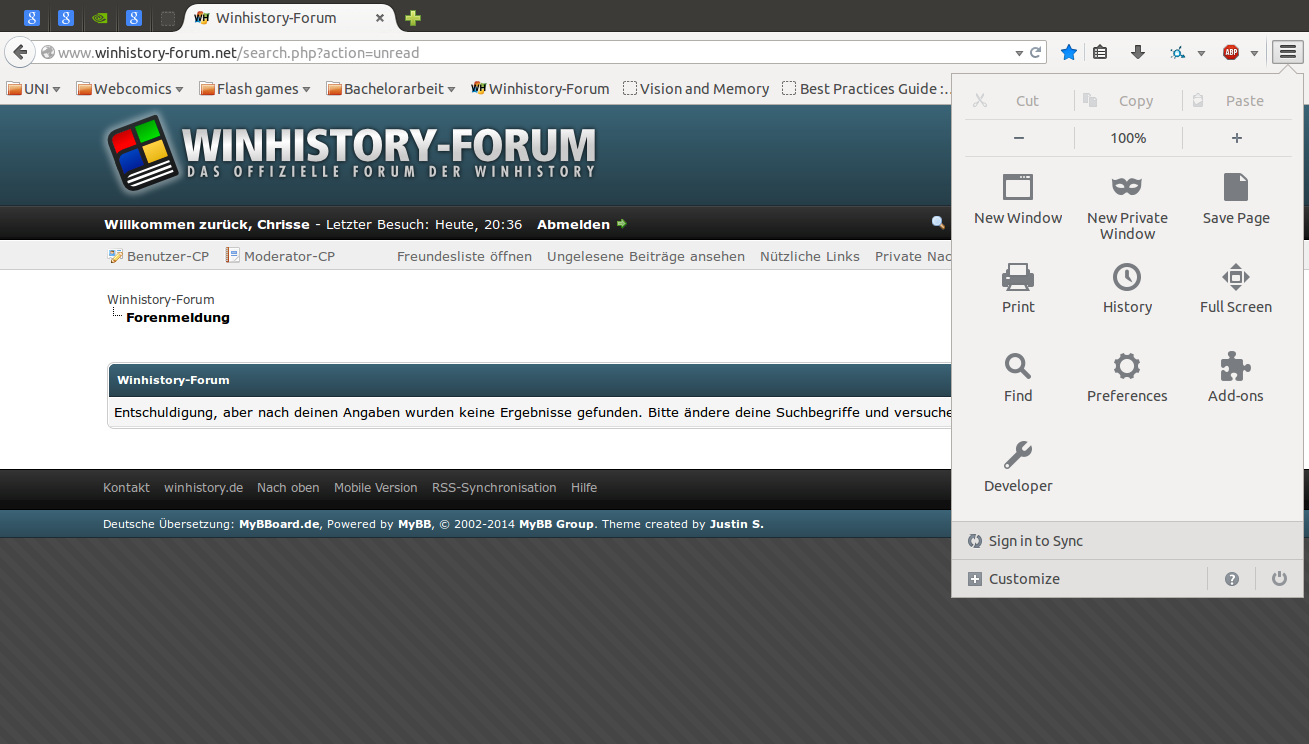Open the Downloads arrow in toolbar
The height and width of the screenshot is (744, 1309).
pyautogui.click(x=1137, y=53)
